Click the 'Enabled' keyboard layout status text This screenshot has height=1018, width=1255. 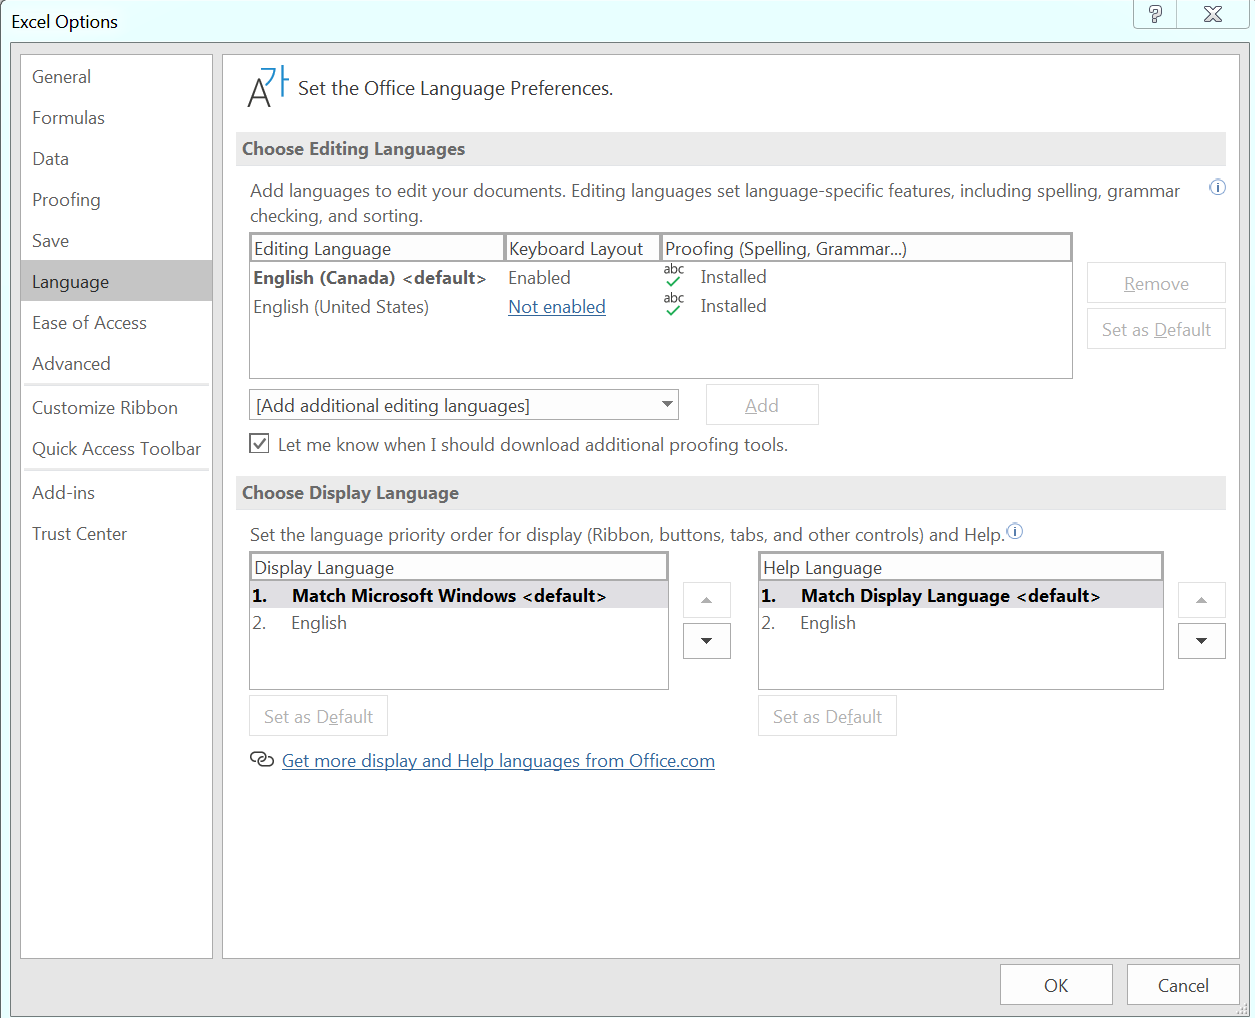539,278
